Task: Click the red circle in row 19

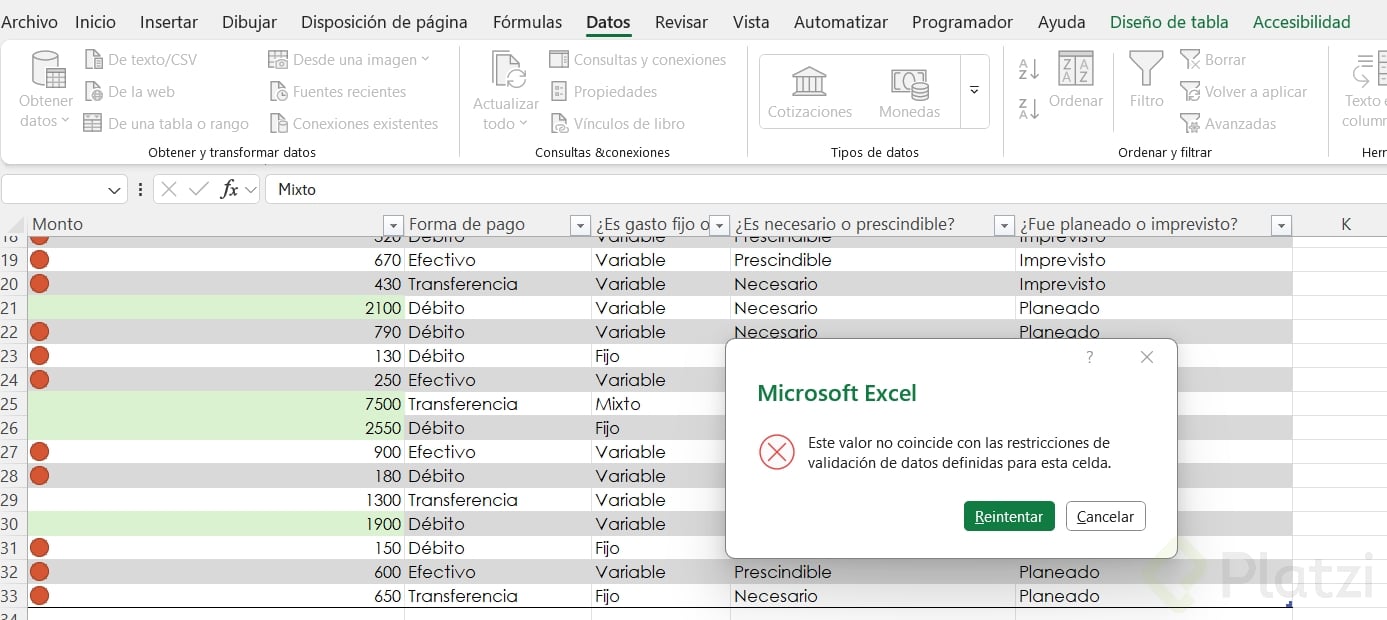Action: [x=40, y=260]
